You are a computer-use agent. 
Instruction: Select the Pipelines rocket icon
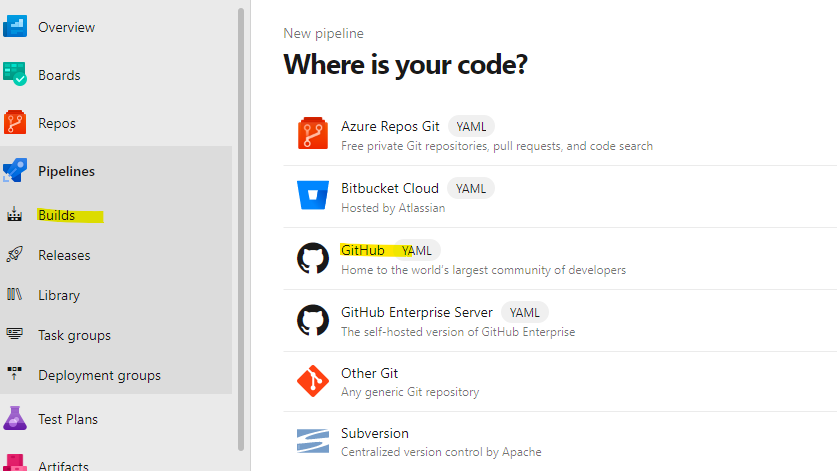(15, 171)
